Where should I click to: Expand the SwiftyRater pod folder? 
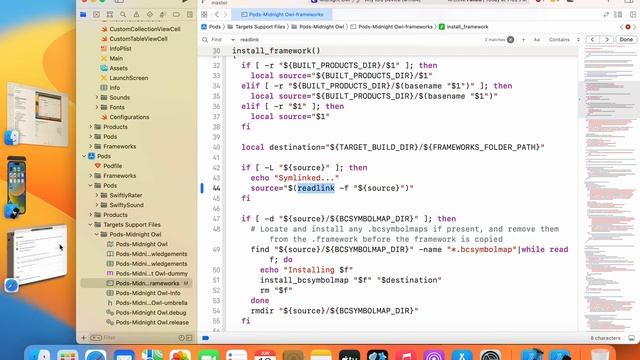(97, 195)
